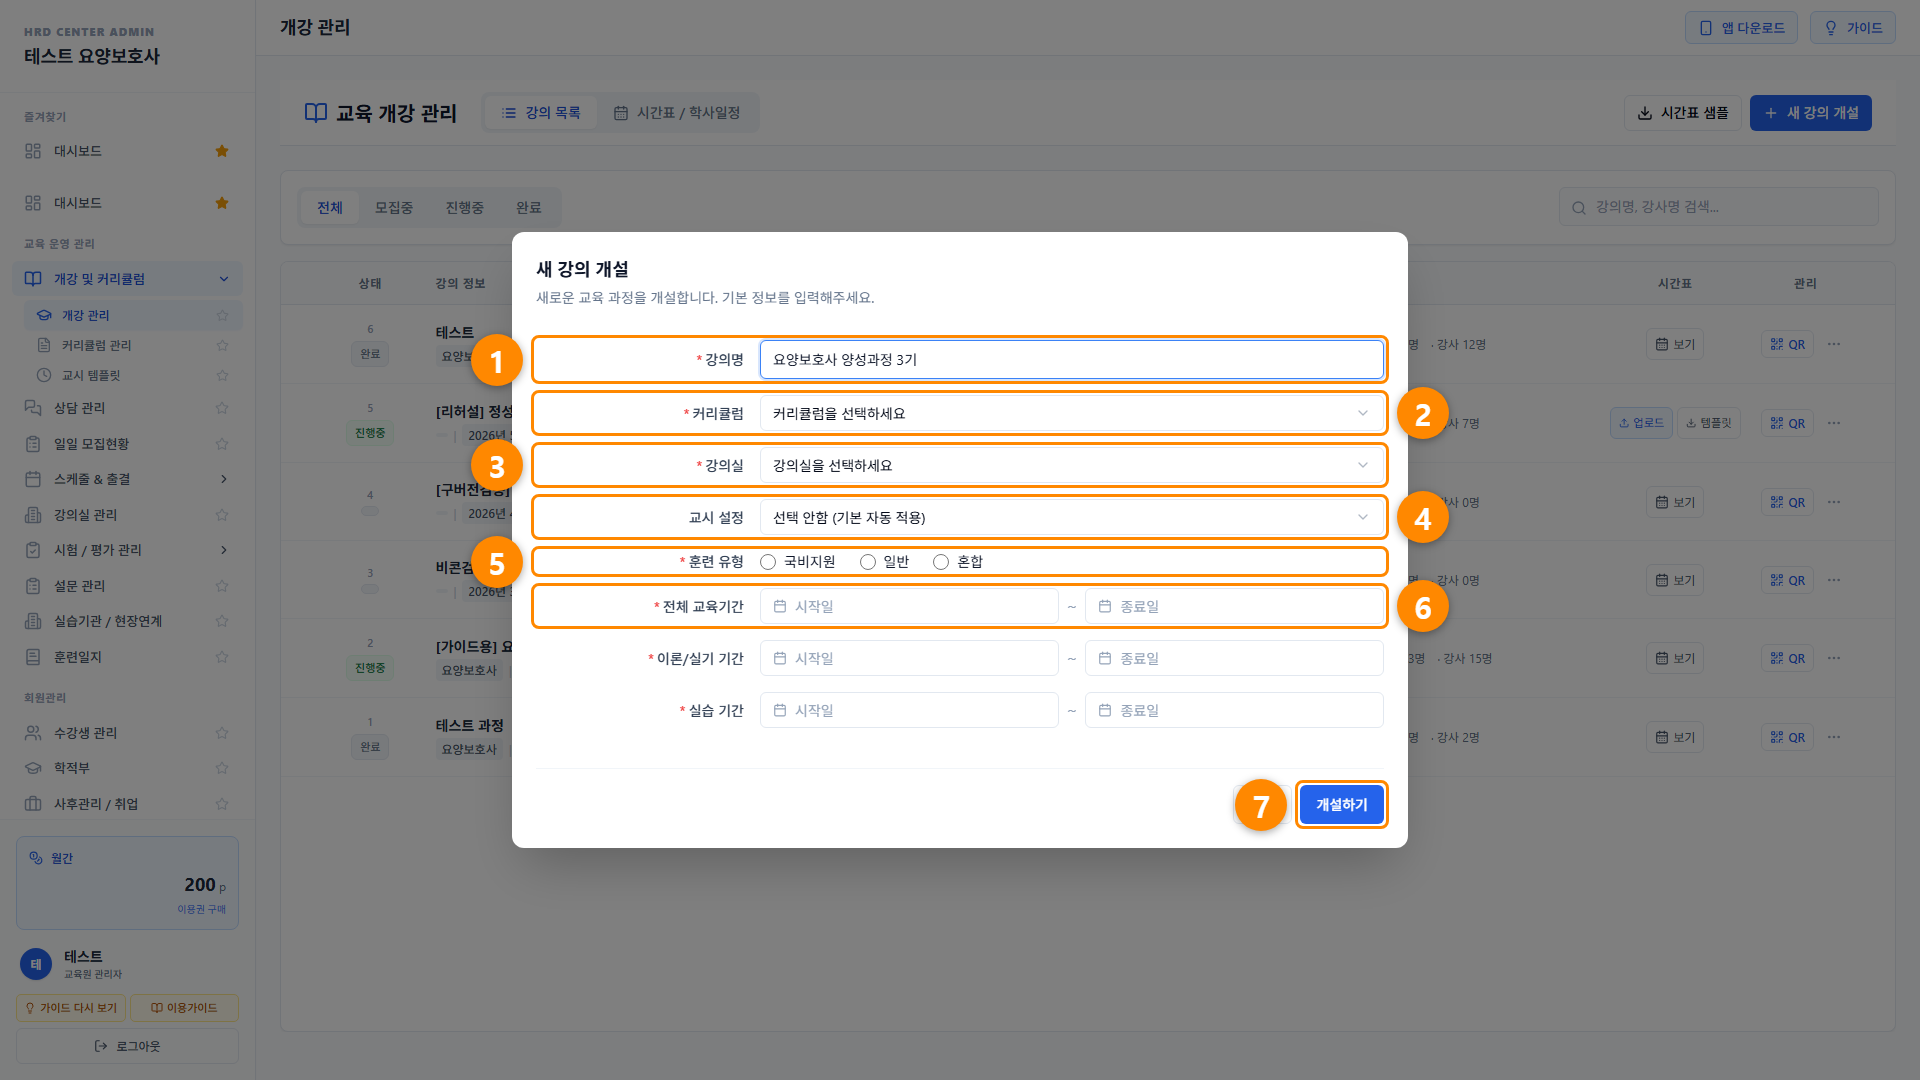1920x1080 pixels.
Task: Open 사후관리 / 취업 in sidebar
Action: 96,804
